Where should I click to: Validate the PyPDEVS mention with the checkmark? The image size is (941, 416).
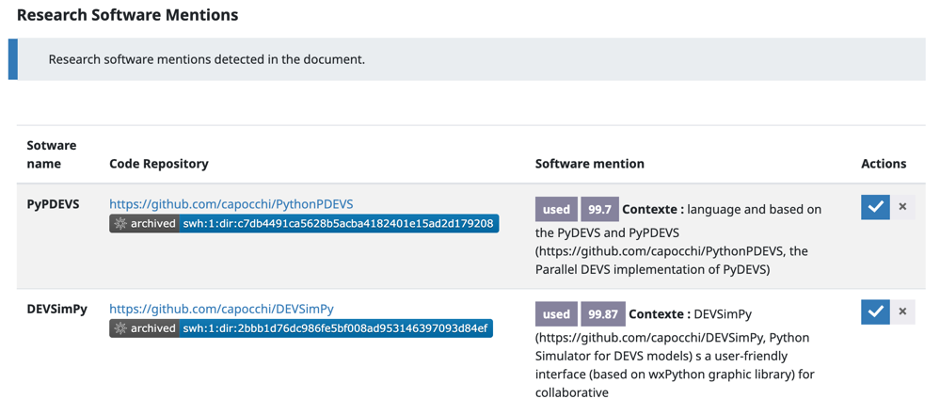(x=875, y=207)
